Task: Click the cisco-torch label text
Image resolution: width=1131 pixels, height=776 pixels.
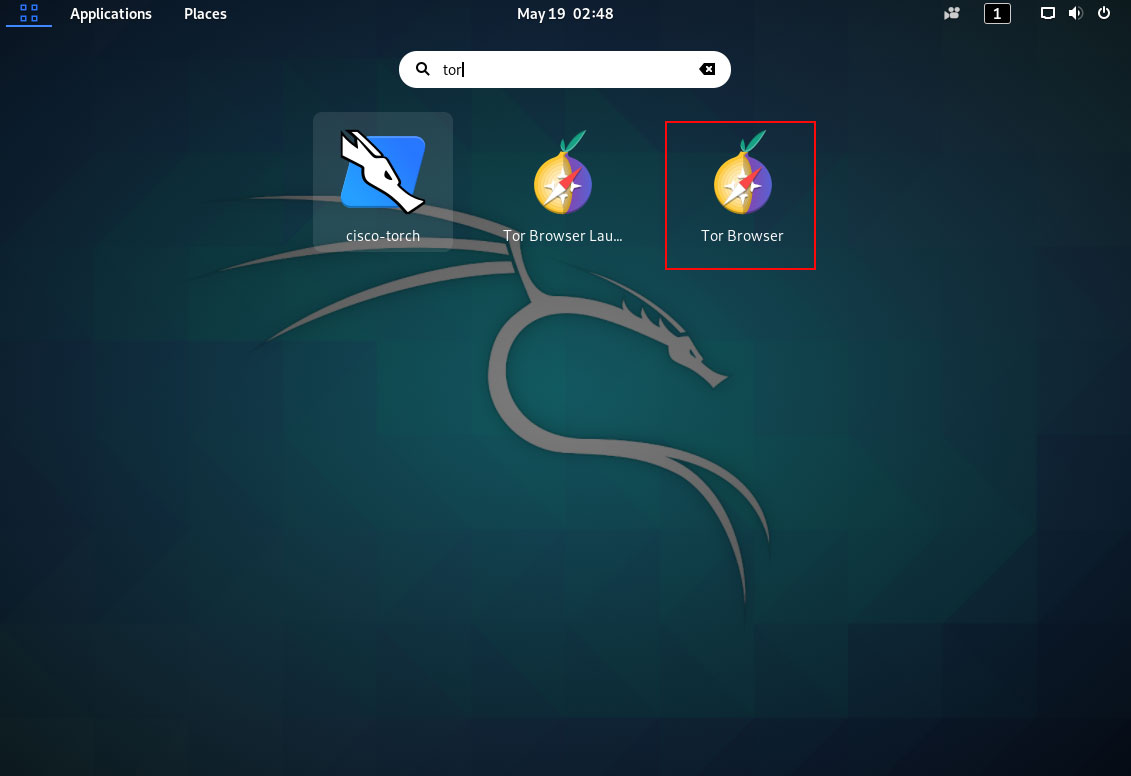Action: point(383,236)
